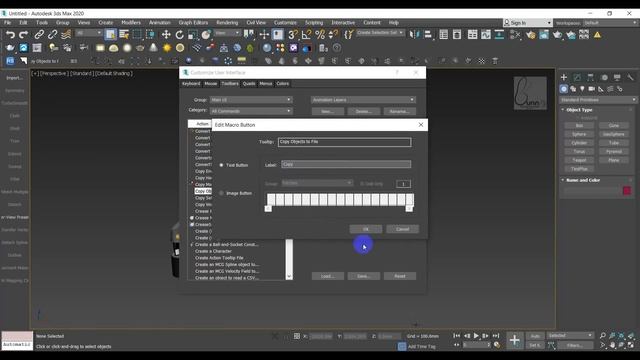Open the Select by Name list icon

tap(124, 35)
